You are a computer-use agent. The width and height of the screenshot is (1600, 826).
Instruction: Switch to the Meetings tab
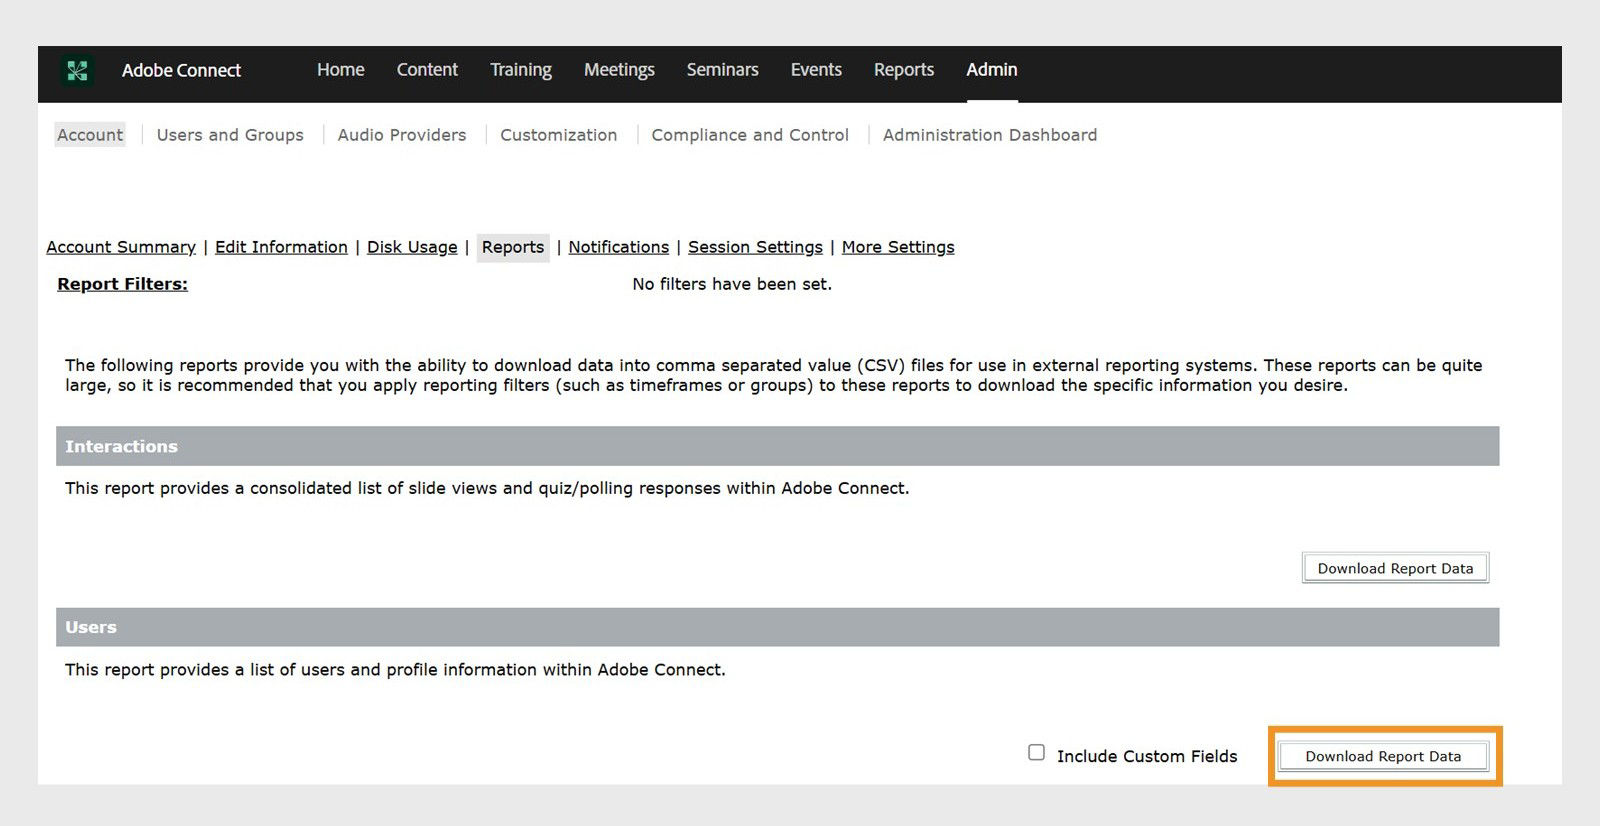point(619,70)
